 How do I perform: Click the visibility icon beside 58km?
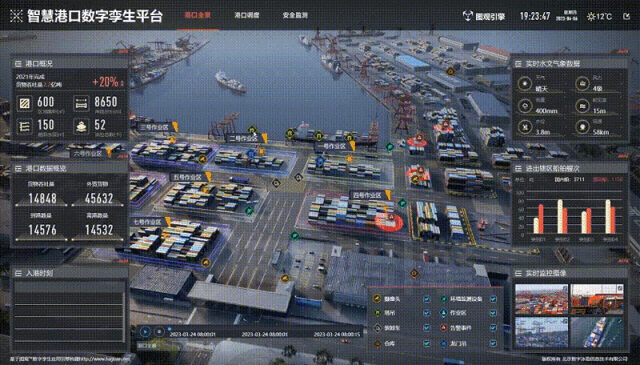coord(582,127)
